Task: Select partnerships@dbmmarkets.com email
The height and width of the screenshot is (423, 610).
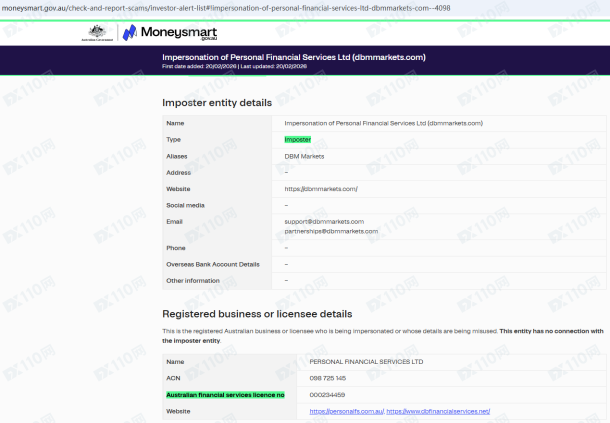Action: pyautogui.click(x=331, y=232)
